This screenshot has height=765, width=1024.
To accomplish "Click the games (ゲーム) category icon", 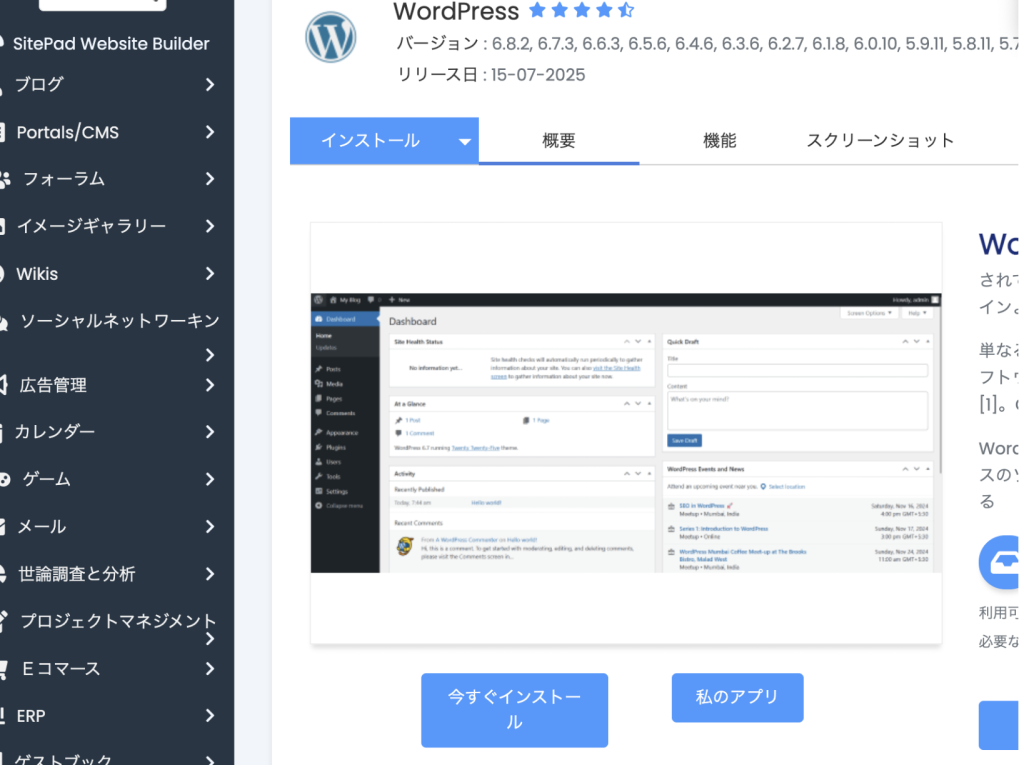I will tap(5, 480).
